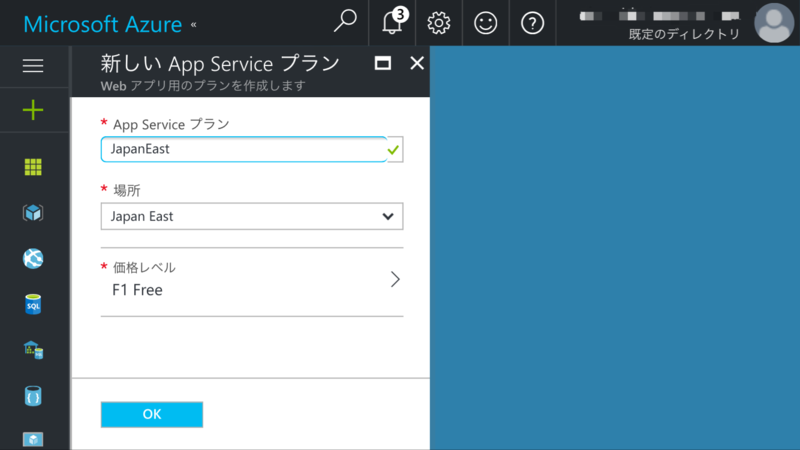Open the location Japan East dropdown
800x450 pixels.
tap(252, 216)
